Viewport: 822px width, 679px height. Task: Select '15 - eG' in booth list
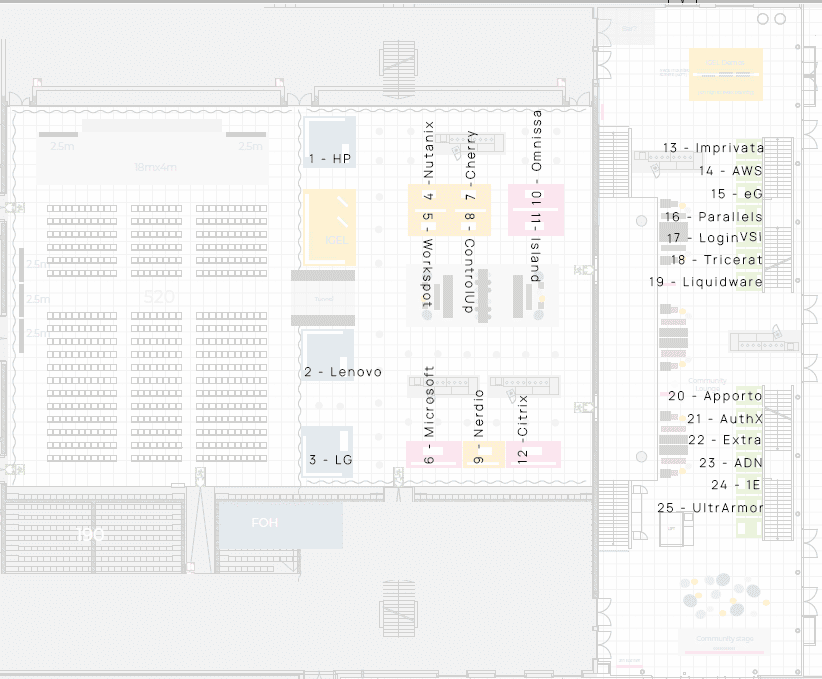click(x=737, y=193)
